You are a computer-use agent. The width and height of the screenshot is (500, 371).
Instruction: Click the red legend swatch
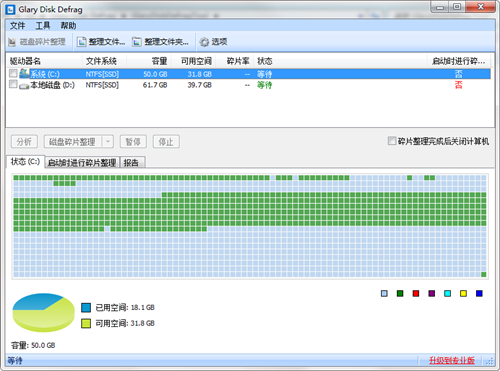[x=416, y=293]
